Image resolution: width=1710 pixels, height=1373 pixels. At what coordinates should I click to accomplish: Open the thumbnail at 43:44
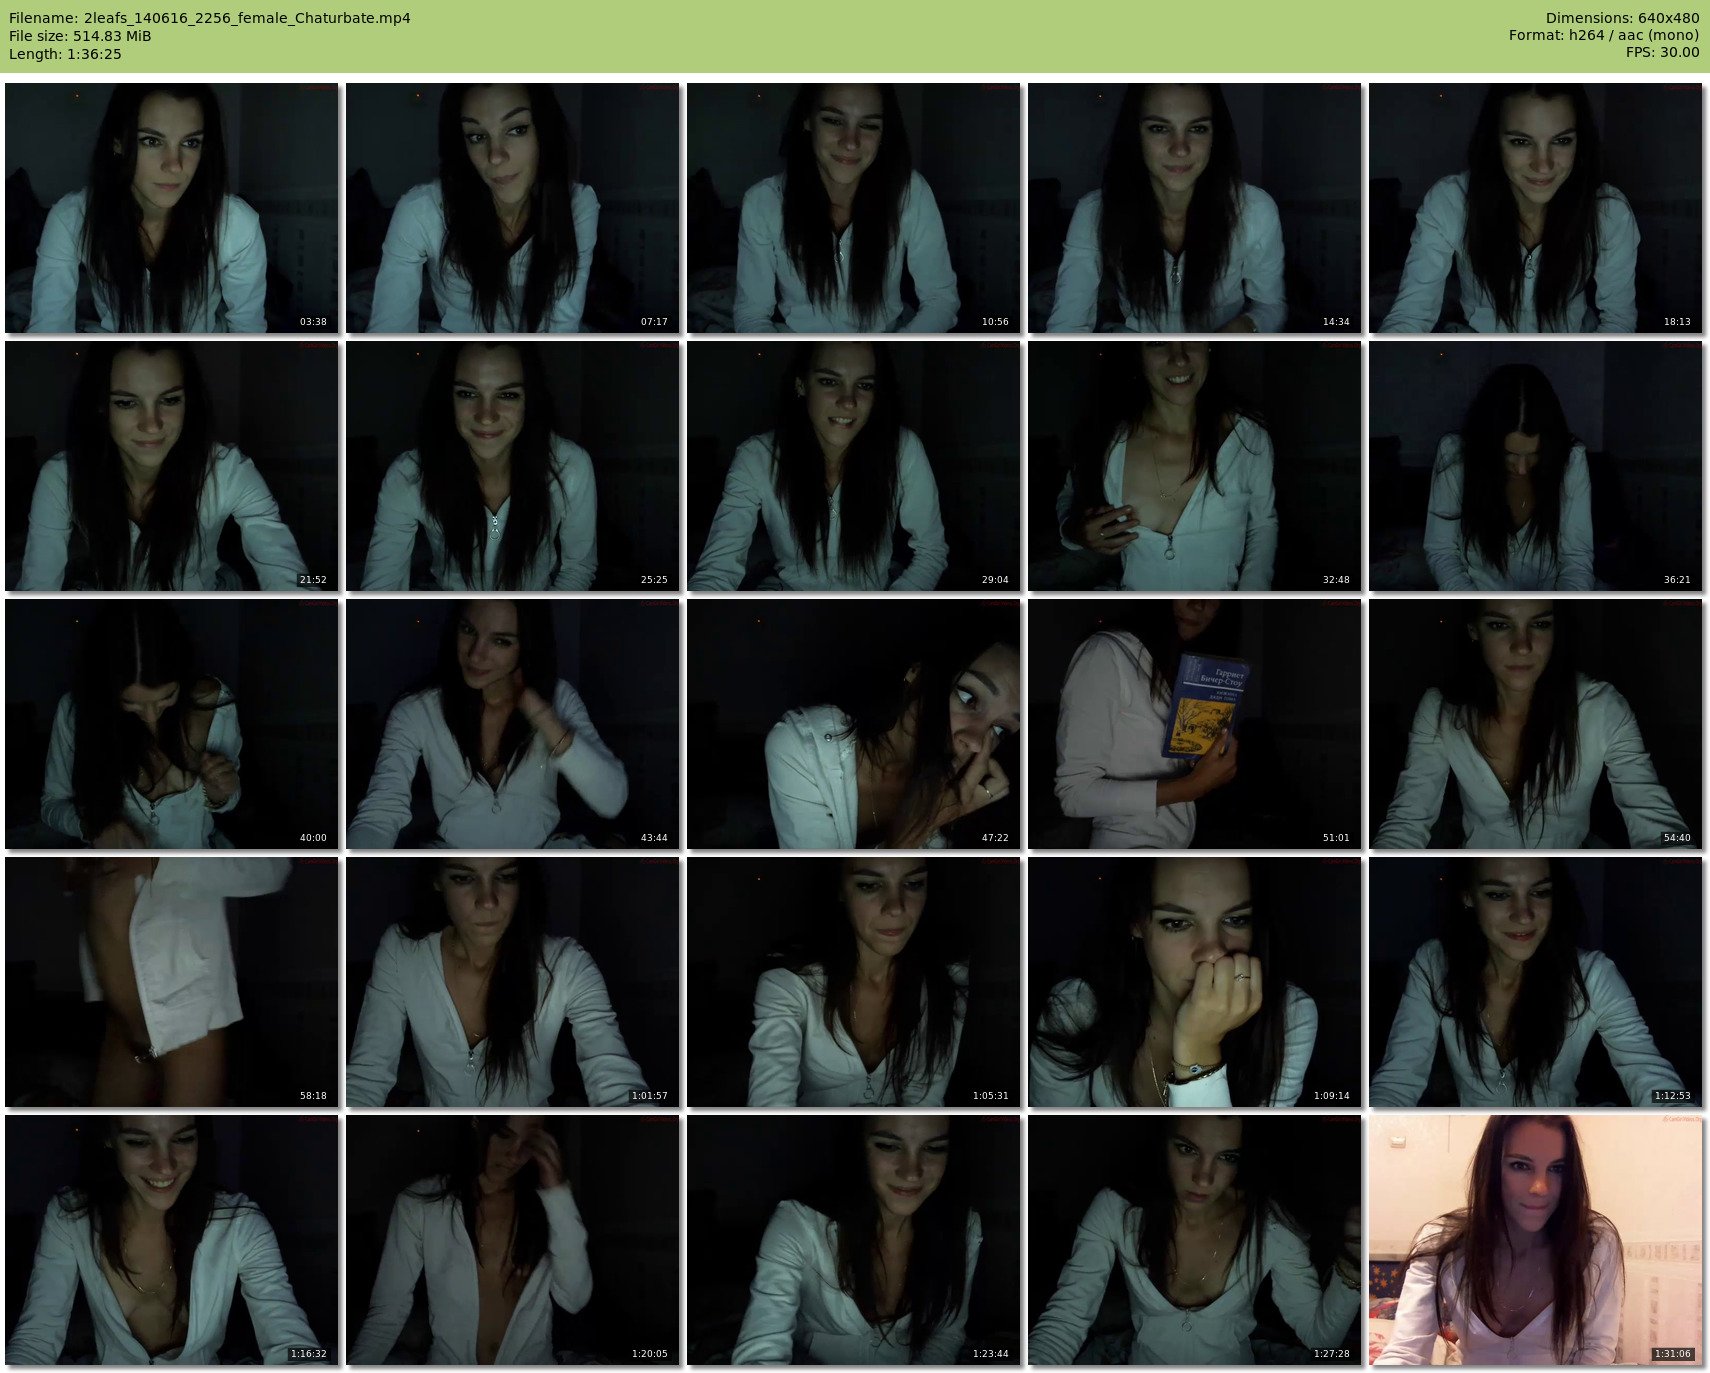point(512,724)
